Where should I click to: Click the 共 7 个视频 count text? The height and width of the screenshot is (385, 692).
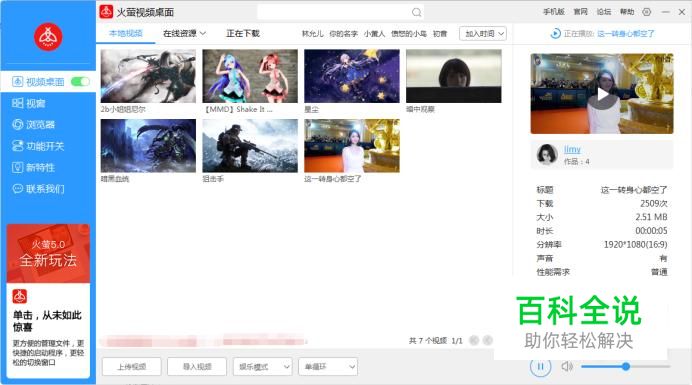[x=428, y=340]
